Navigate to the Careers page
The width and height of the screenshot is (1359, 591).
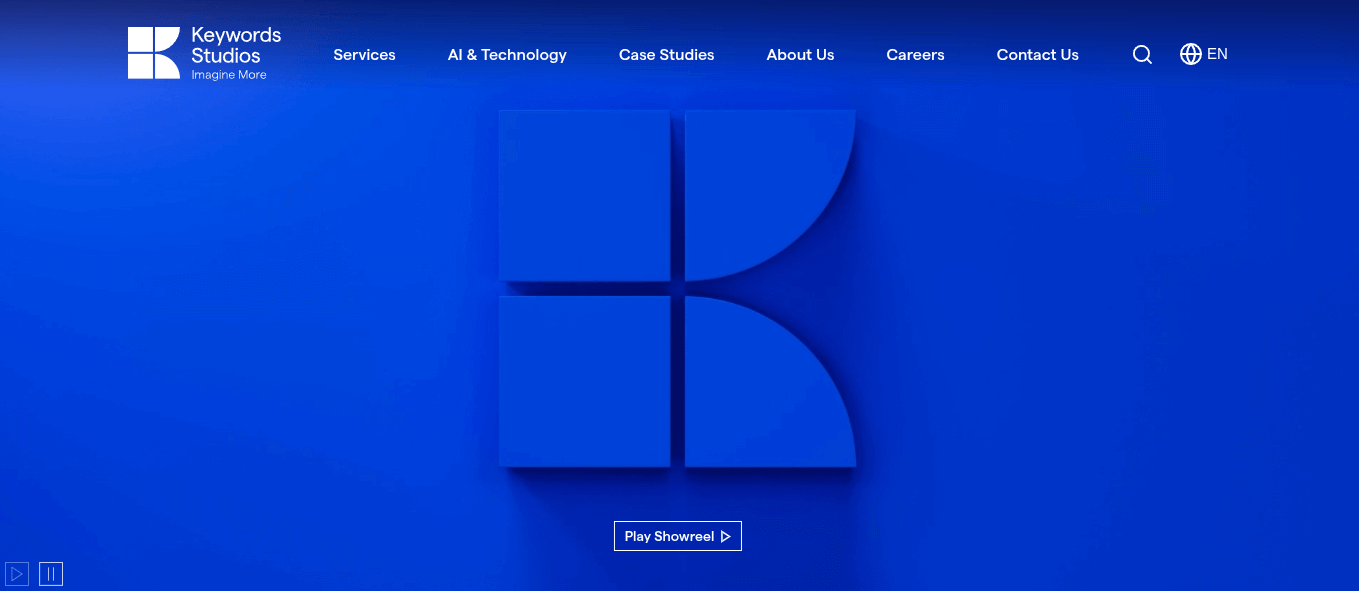(x=915, y=55)
